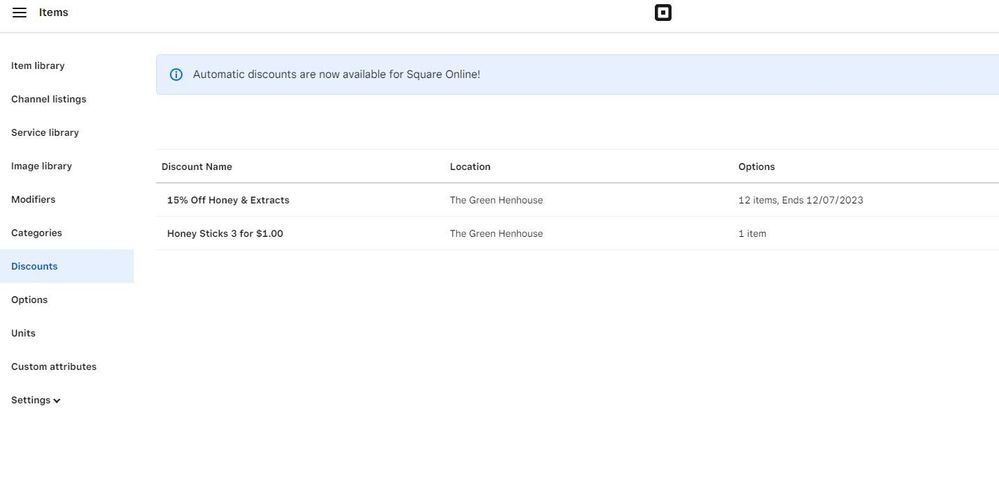The width and height of the screenshot is (999, 487).
Task: Click the info icon in the banner
Action: pos(176,75)
